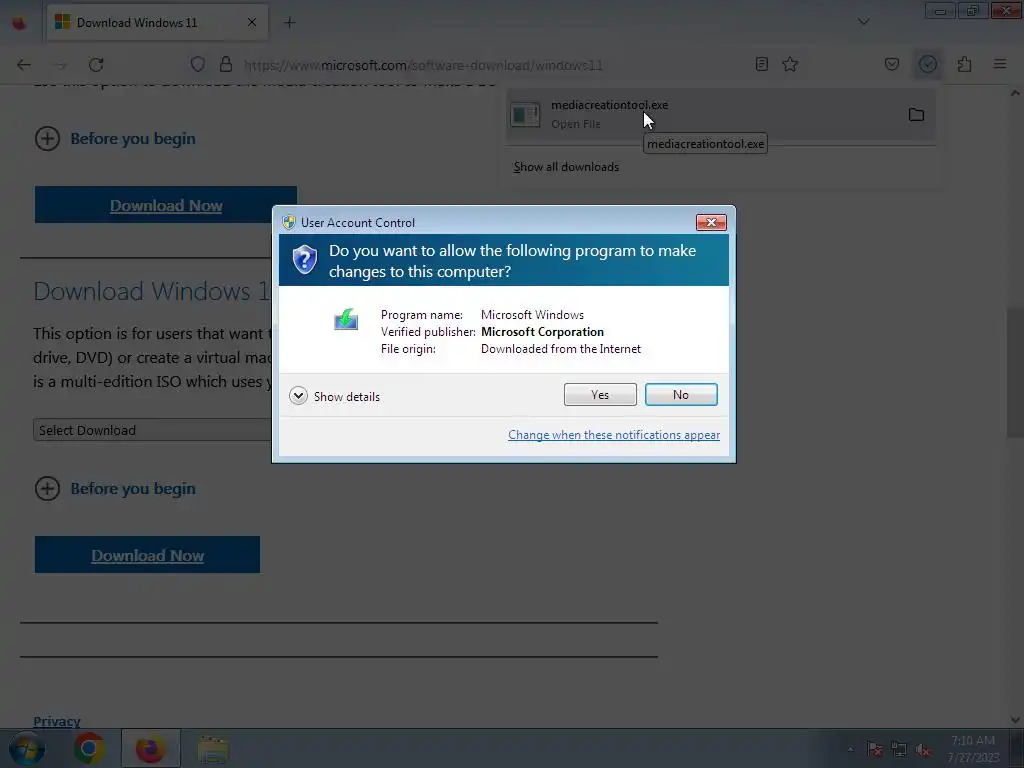
Task: Click the page vertical scrollbar thumb
Action: pos(1015,373)
